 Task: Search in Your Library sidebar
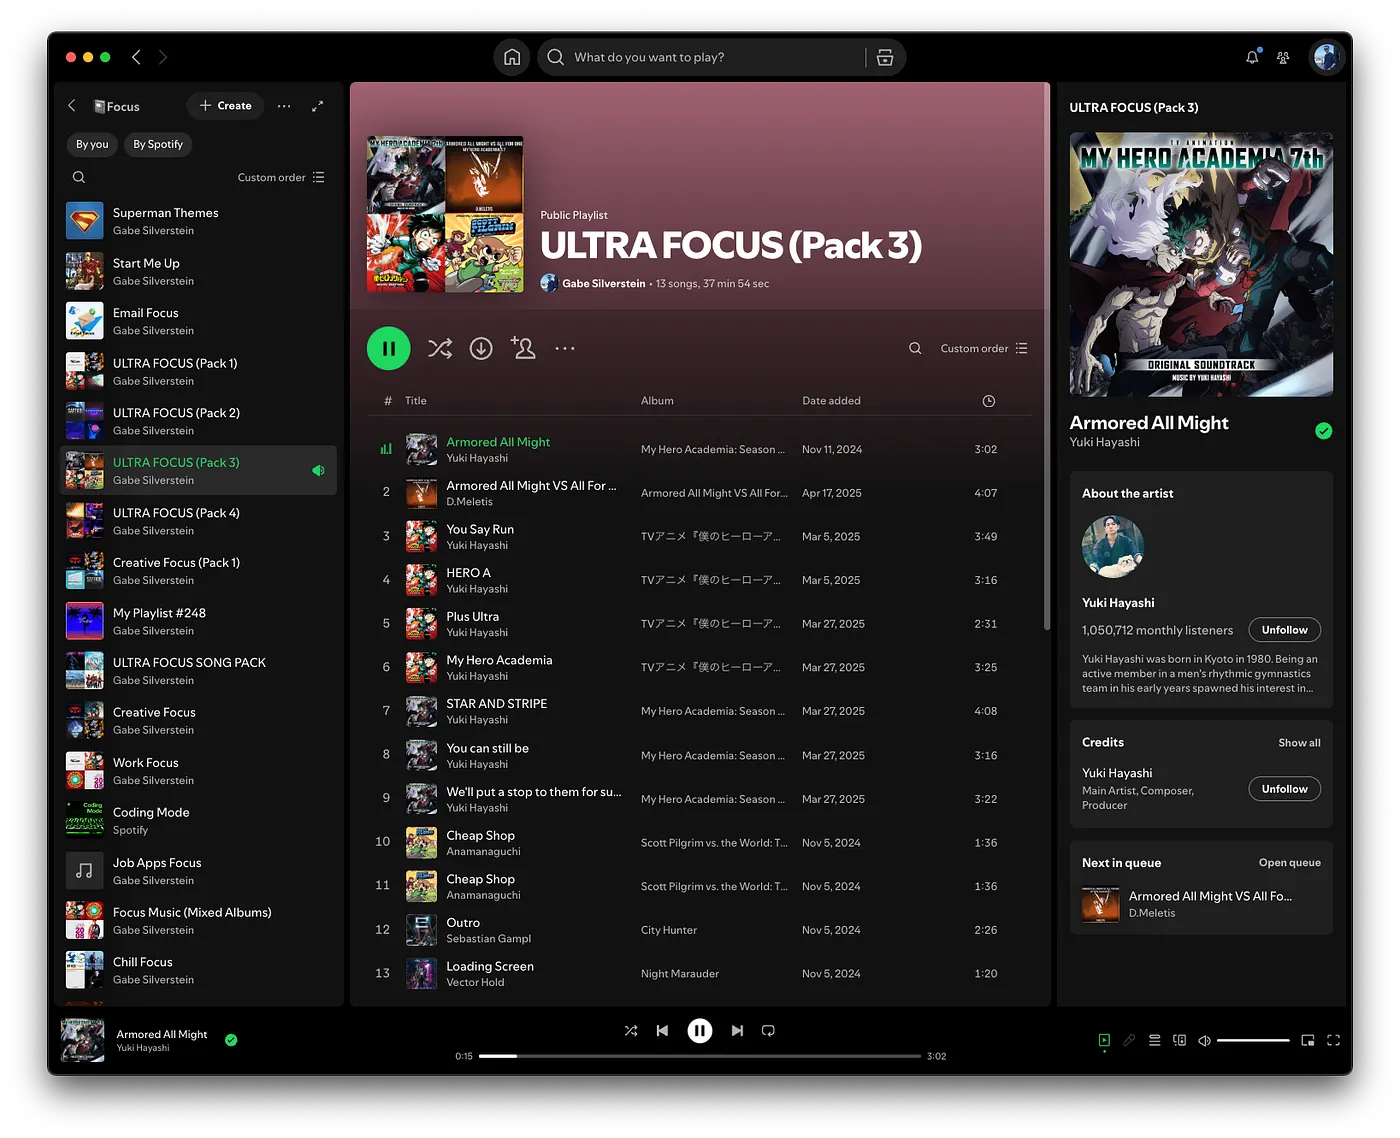[79, 177]
